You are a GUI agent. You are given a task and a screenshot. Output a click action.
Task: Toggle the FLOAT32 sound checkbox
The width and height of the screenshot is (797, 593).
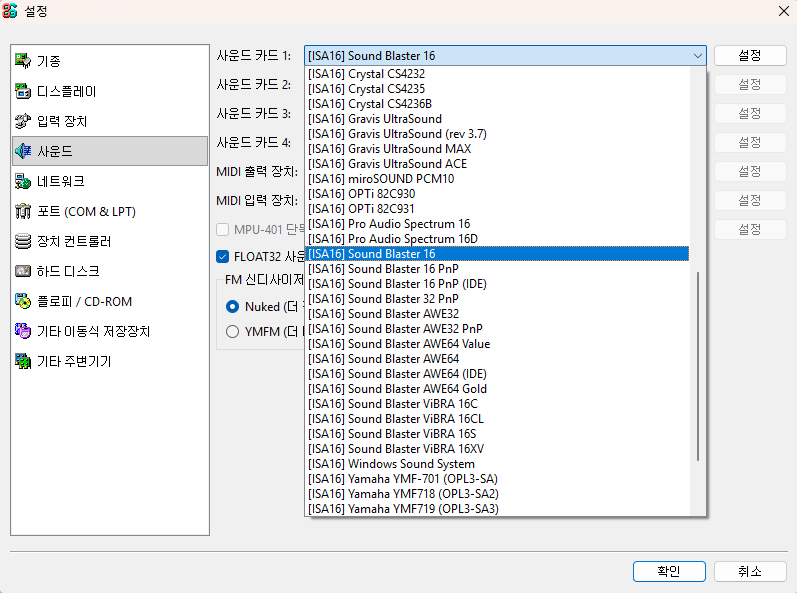(223, 256)
